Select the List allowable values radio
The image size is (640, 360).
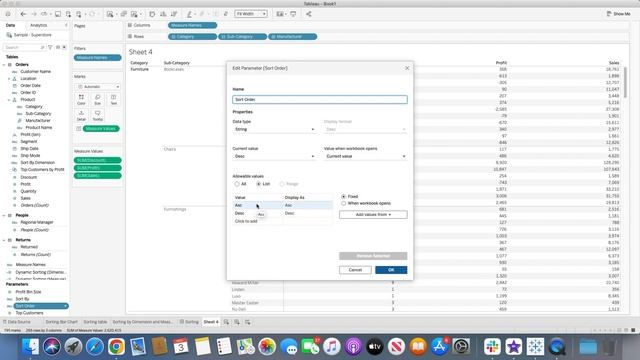[x=259, y=184]
